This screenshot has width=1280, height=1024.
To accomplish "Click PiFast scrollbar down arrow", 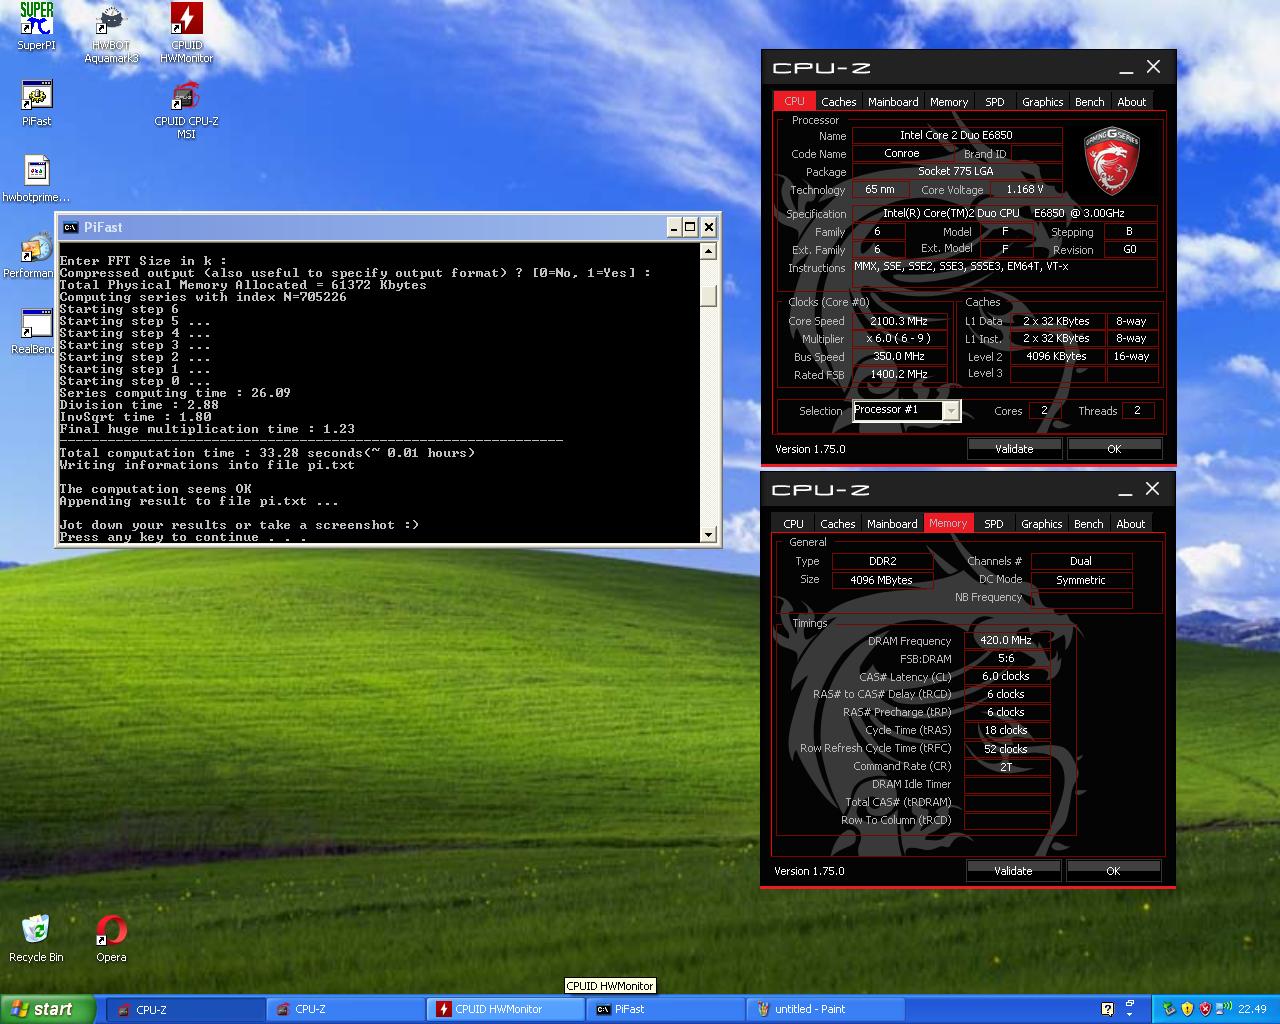I will [709, 535].
